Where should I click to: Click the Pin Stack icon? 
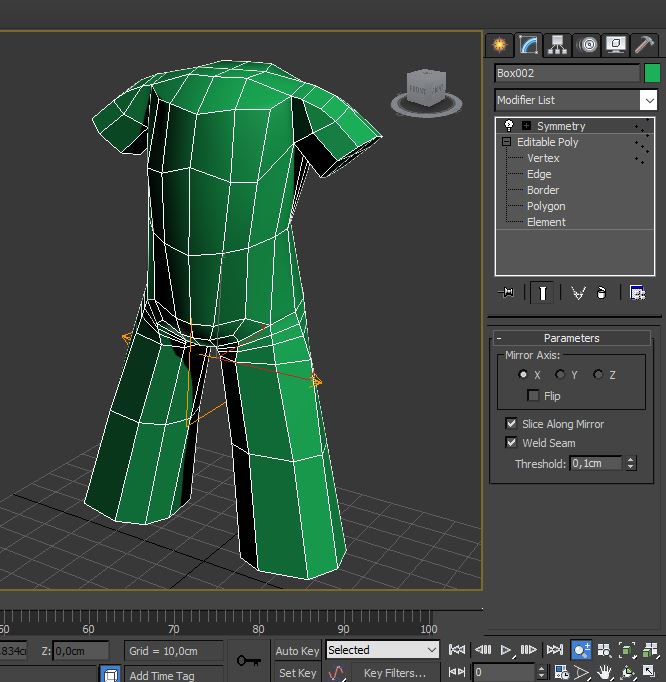(x=506, y=293)
